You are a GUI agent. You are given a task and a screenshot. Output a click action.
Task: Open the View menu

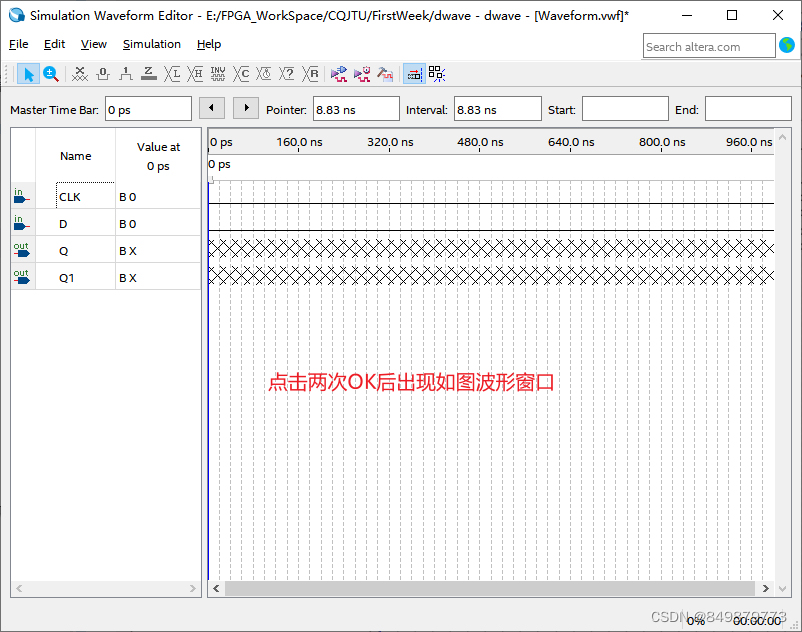coord(94,44)
